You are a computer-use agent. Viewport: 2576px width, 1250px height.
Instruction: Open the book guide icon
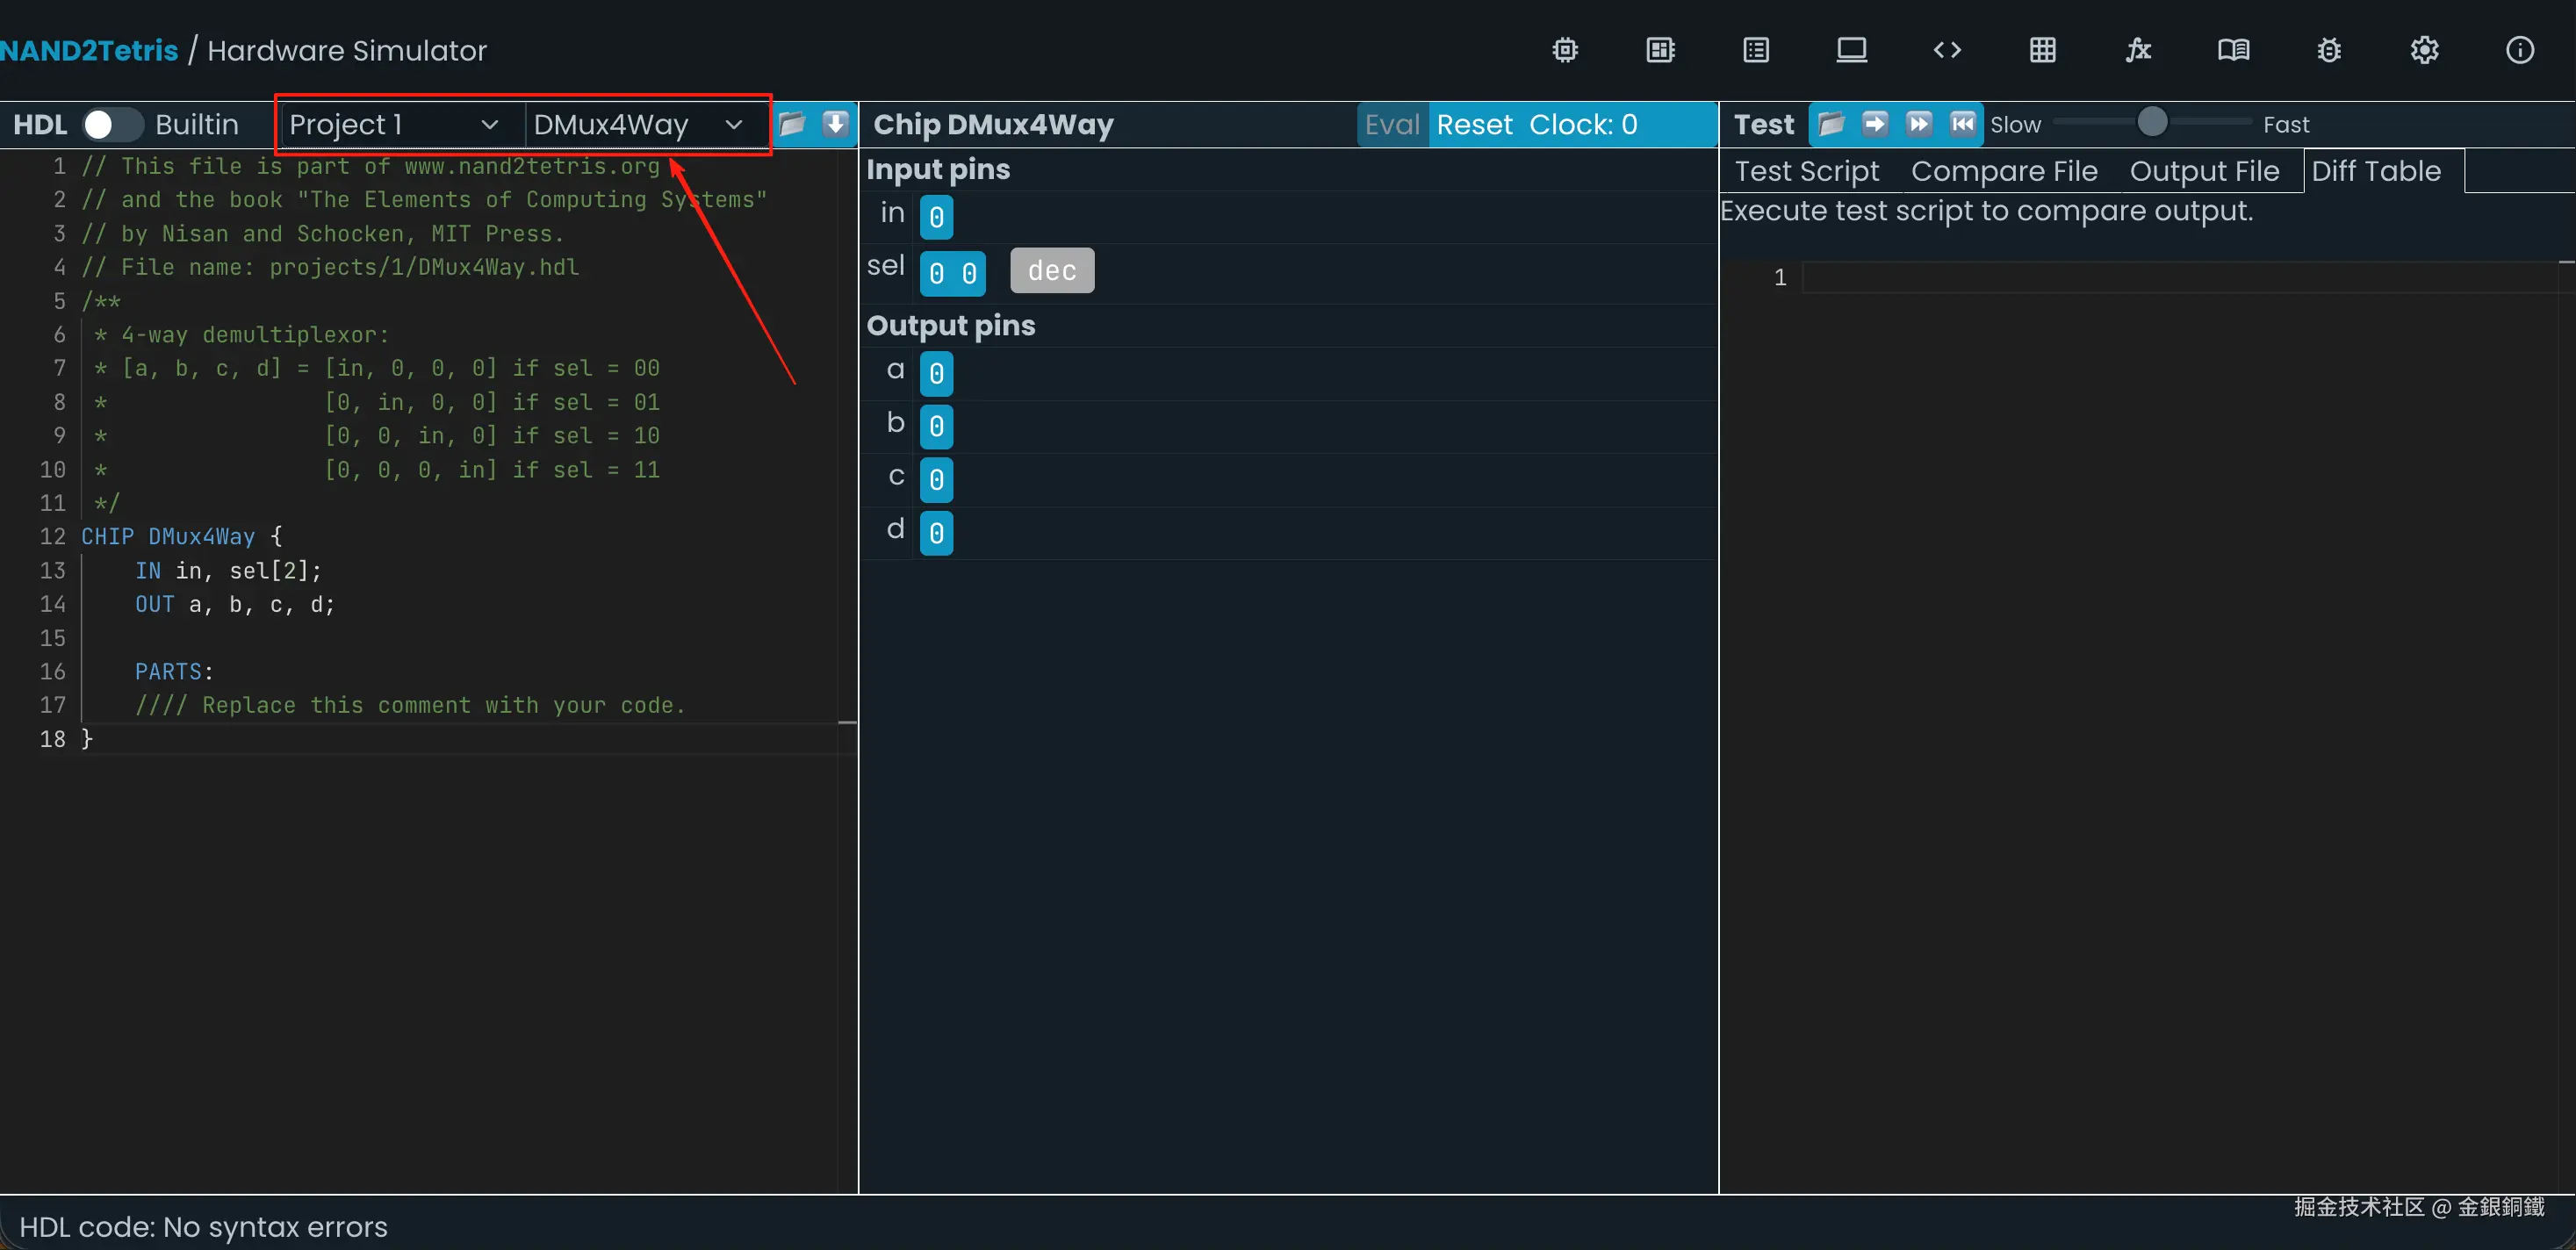point(2233,50)
